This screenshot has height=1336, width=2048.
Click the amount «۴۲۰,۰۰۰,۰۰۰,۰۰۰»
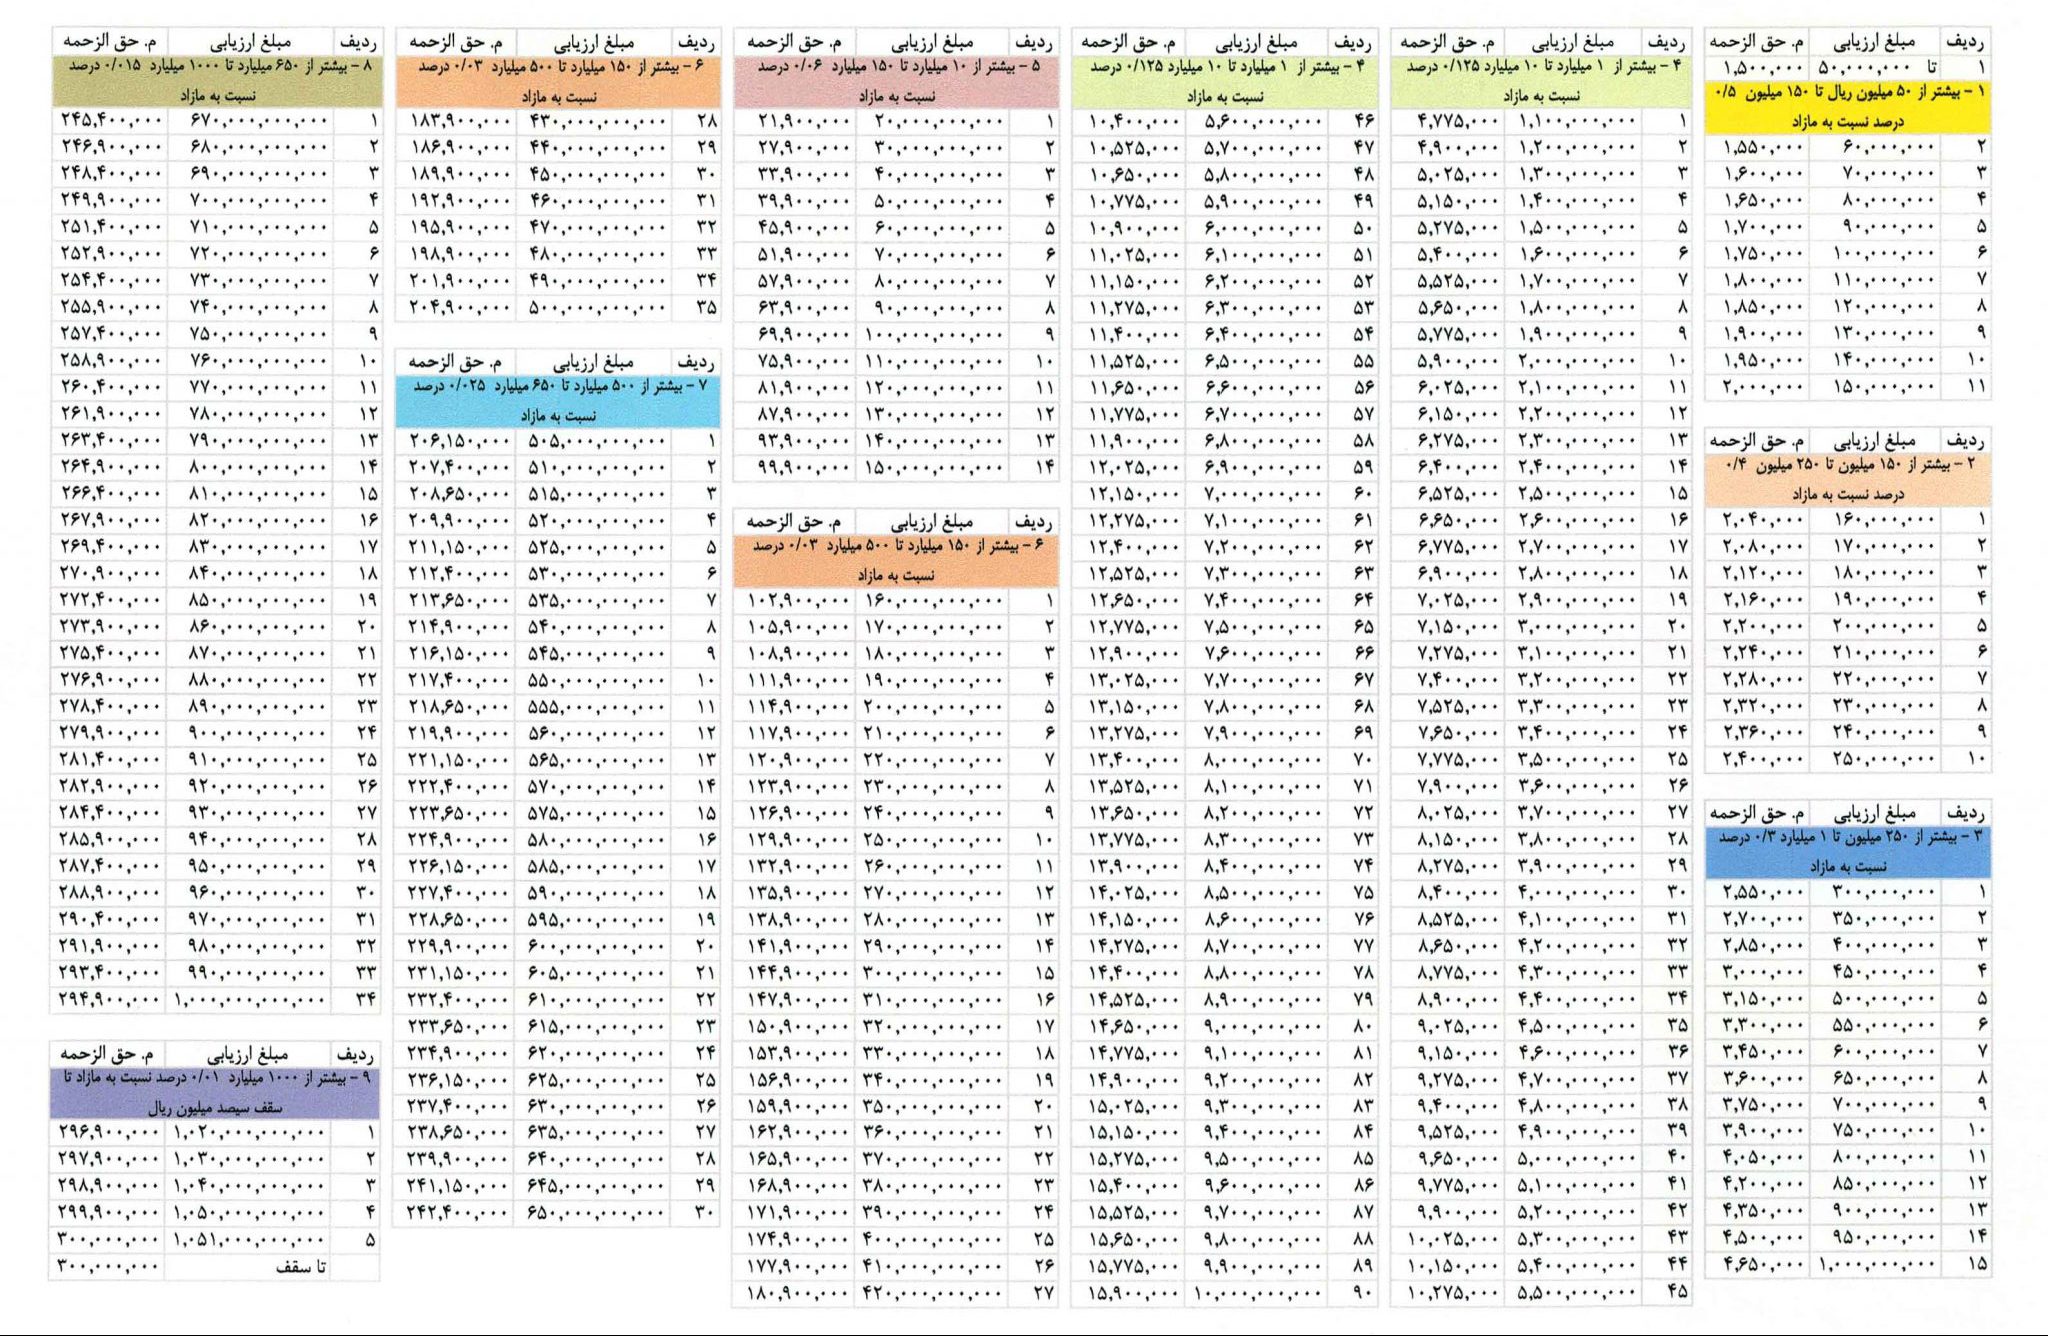932,1293
